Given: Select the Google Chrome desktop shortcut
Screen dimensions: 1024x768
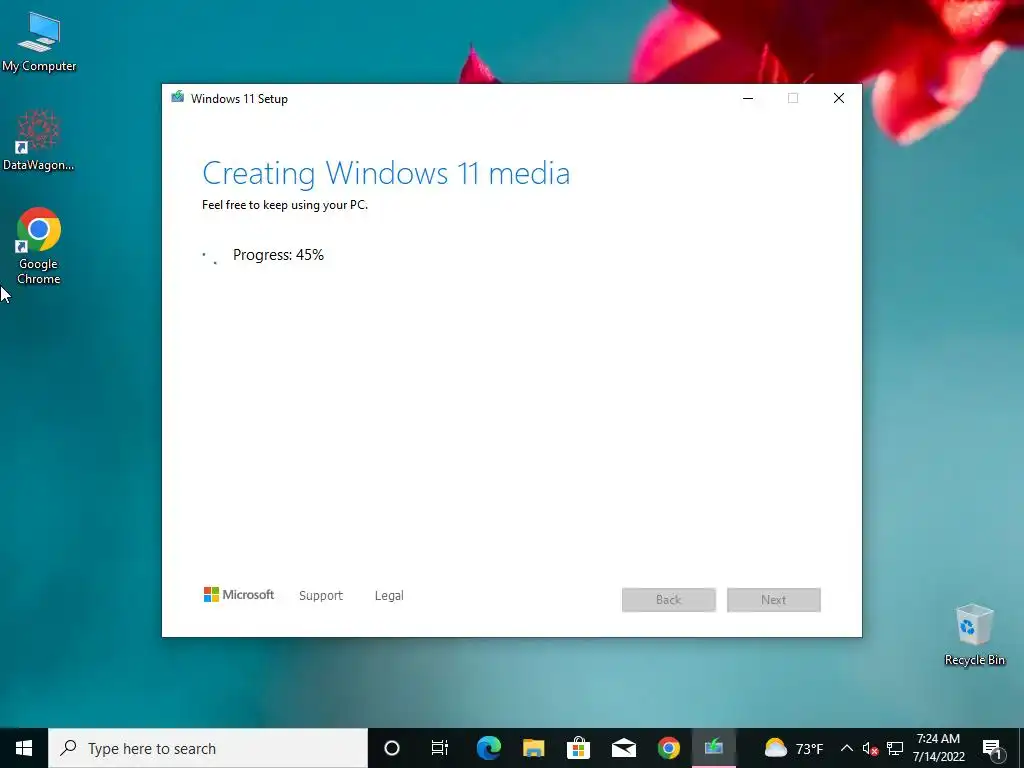Looking at the screenshot, I should click(39, 246).
